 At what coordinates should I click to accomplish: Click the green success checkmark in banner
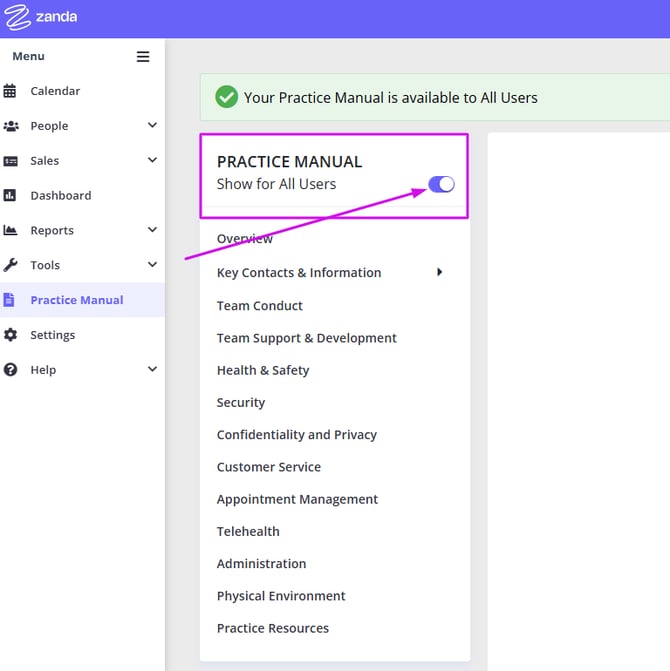[227, 97]
